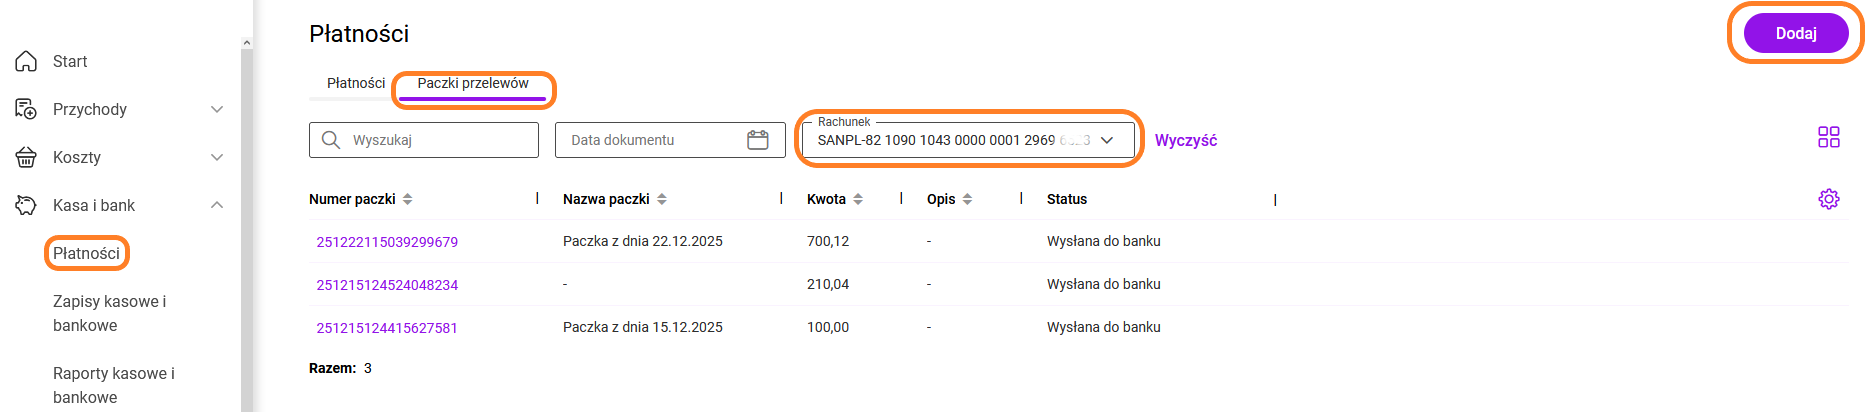
Task: Switch to grid view layout icon
Action: coord(1828,137)
